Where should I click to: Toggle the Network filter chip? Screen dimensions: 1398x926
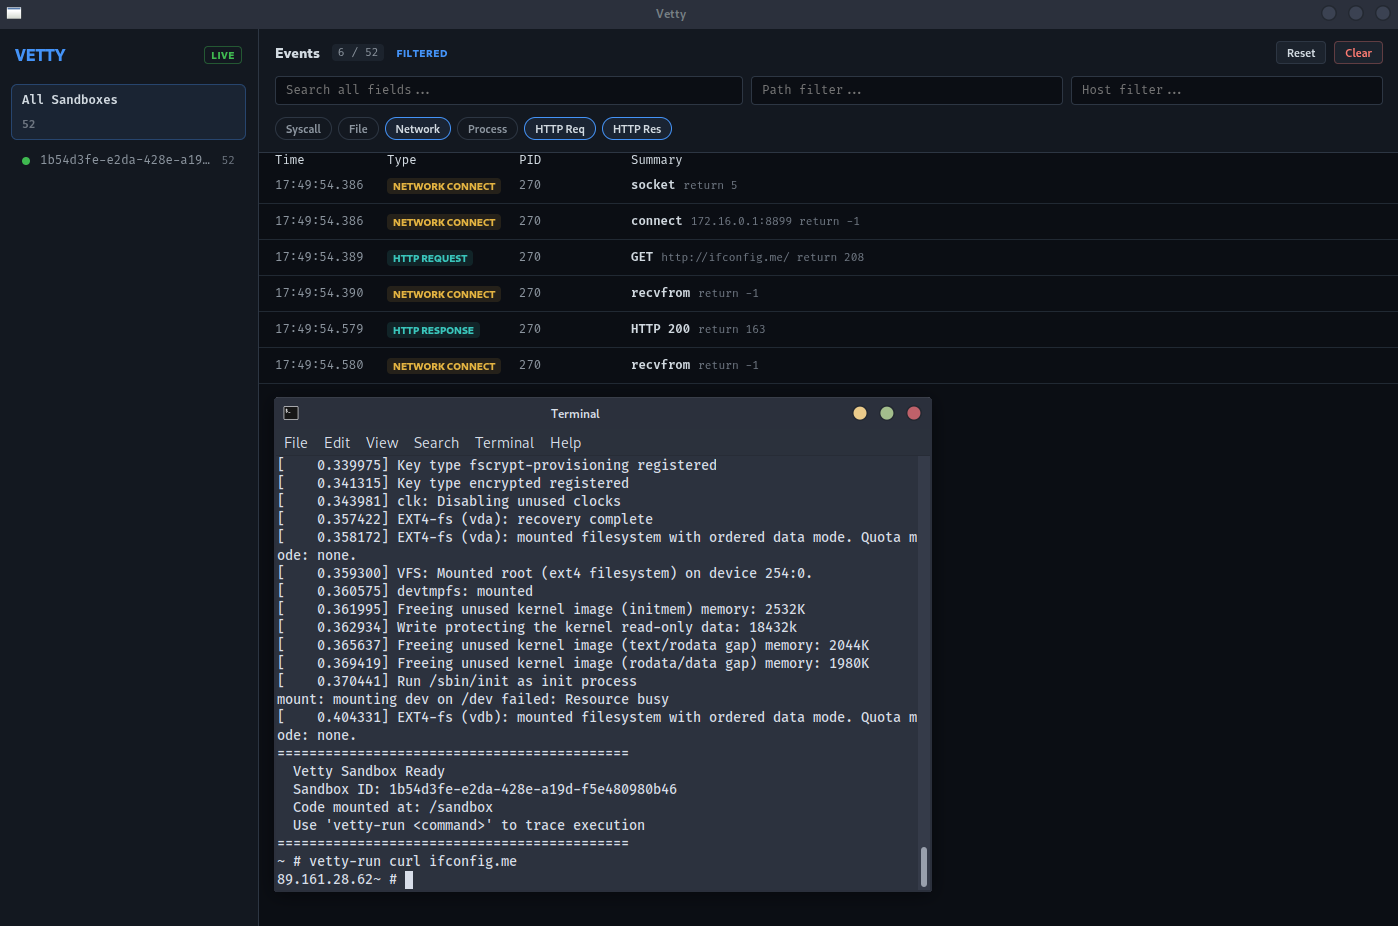coord(417,129)
